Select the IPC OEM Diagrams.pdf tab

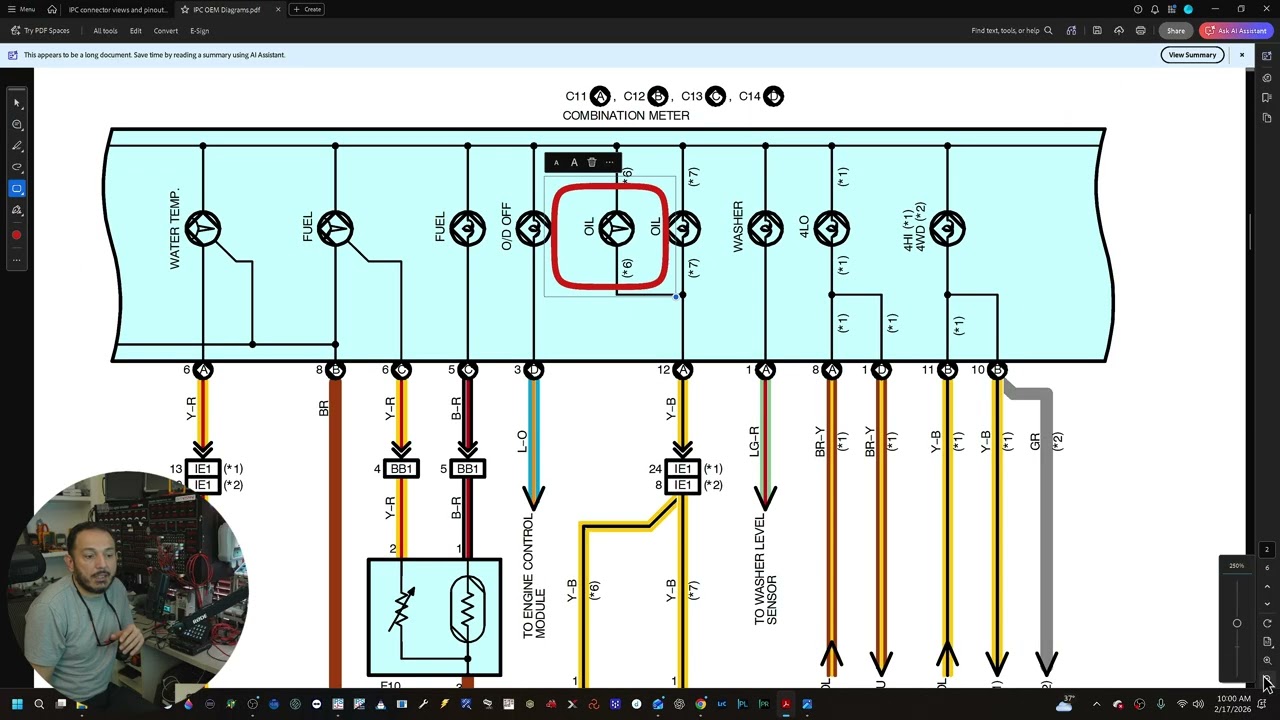pyautogui.click(x=226, y=9)
